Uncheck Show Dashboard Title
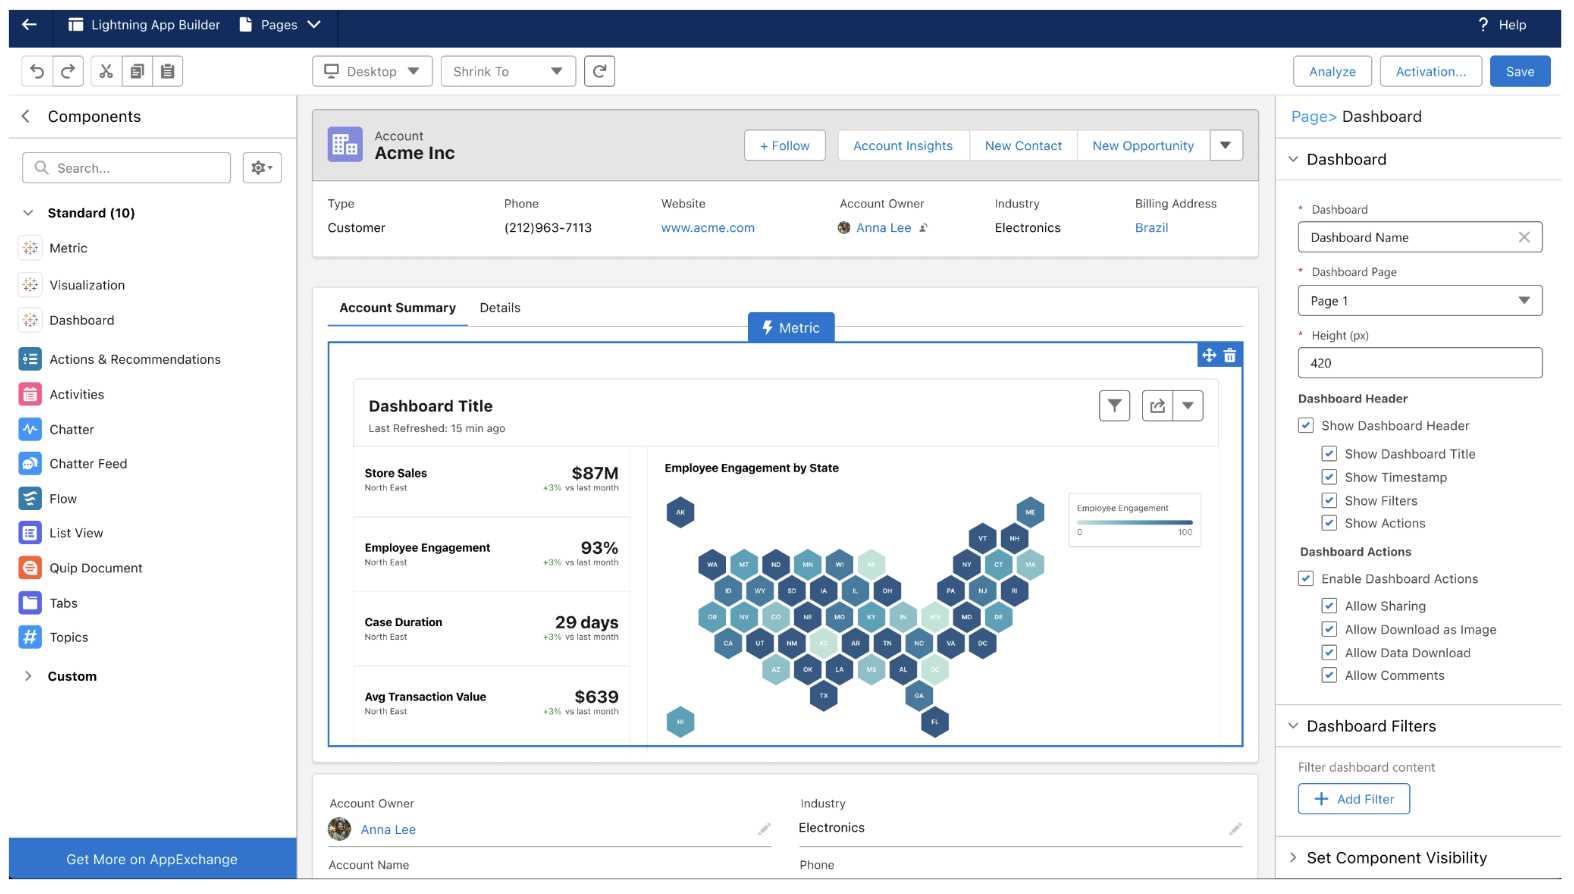This screenshot has height=894, width=1574. 1329,454
